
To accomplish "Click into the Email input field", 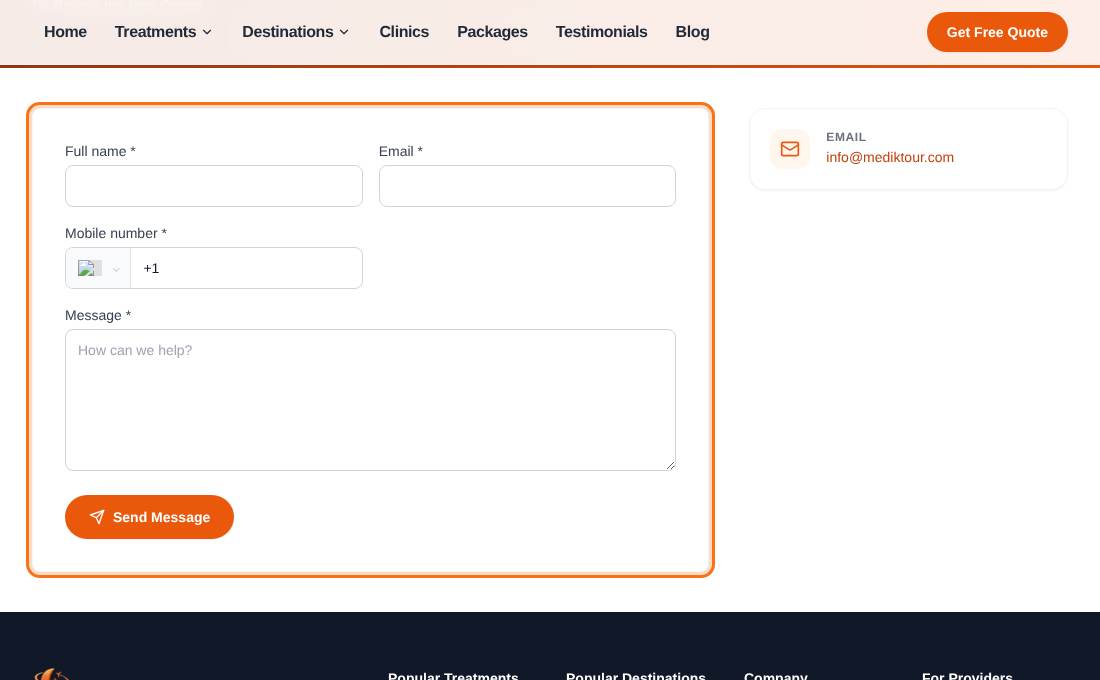I will click(x=528, y=186).
